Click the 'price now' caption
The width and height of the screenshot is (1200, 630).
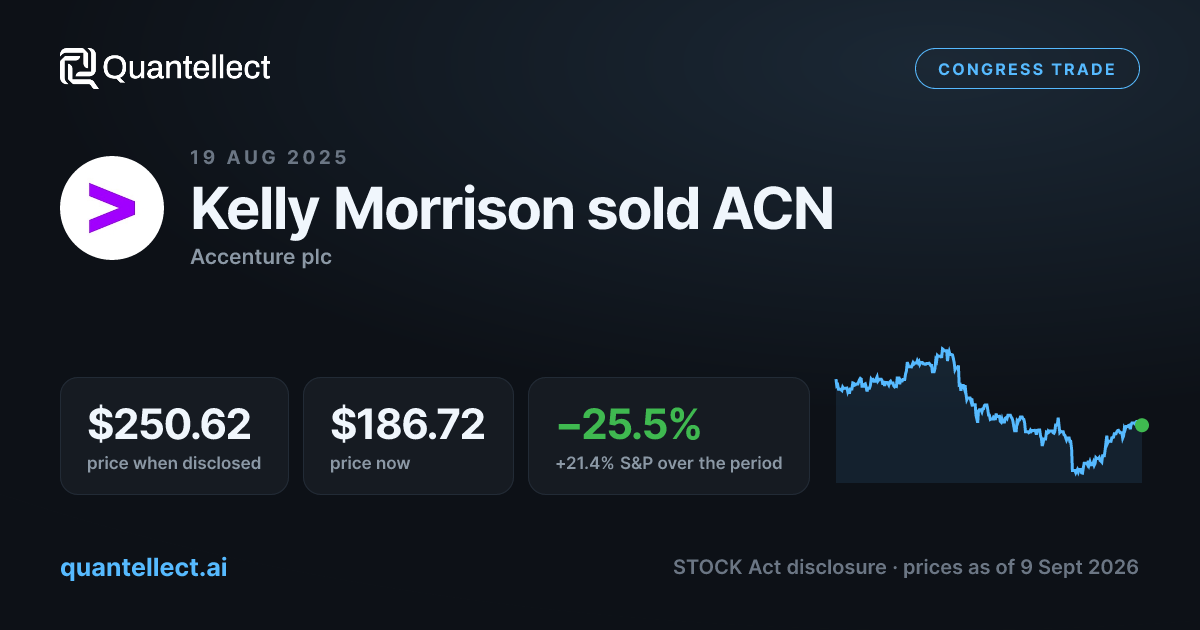pyautogui.click(x=370, y=463)
